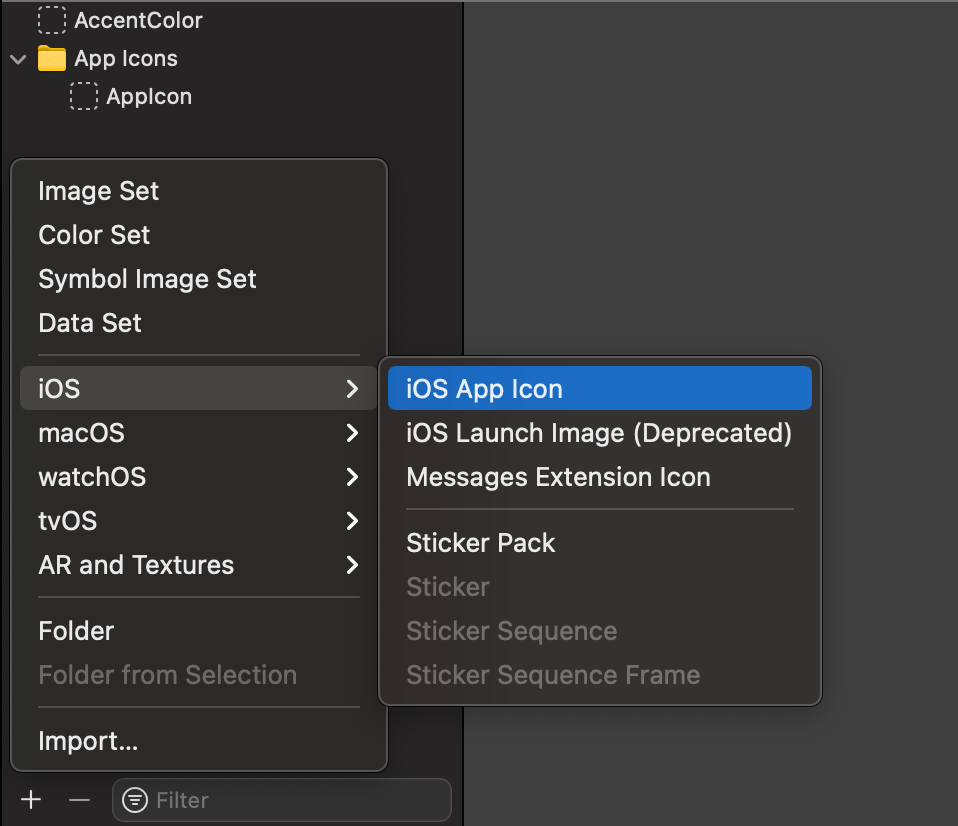
Task: Select the AppIcon asset row
Action: [x=232, y=97]
